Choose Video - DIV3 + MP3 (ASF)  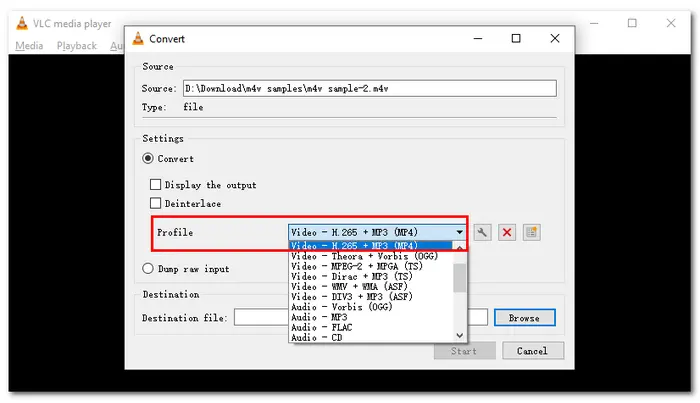tap(371, 297)
